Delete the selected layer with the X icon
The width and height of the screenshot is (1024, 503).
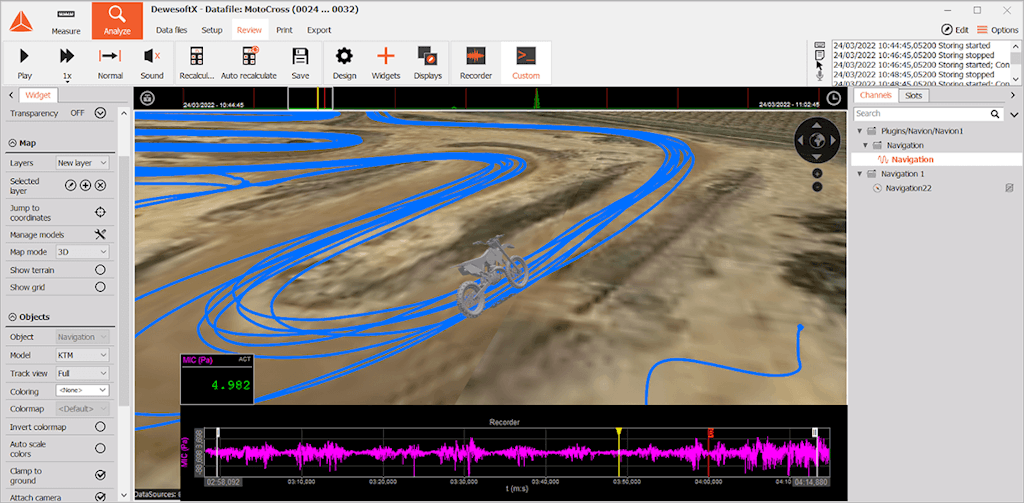pos(101,186)
